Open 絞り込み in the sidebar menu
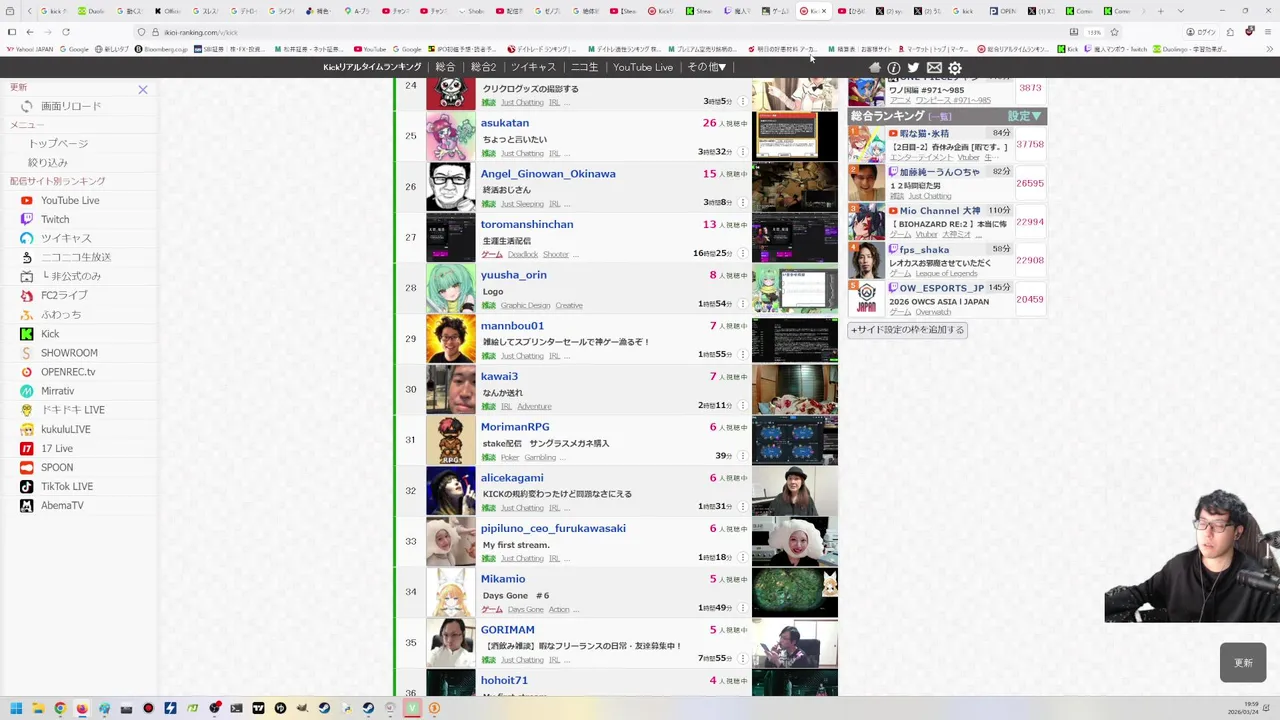This screenshot has width=1280, height=720. (x=48, y=162)
